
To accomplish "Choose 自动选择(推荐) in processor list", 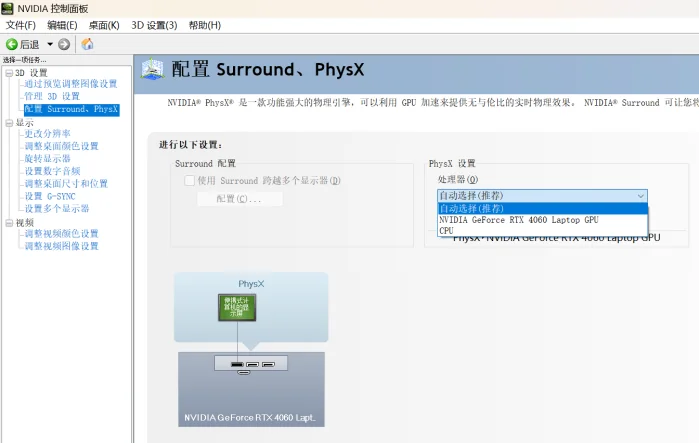I will (x=543, y=208).
